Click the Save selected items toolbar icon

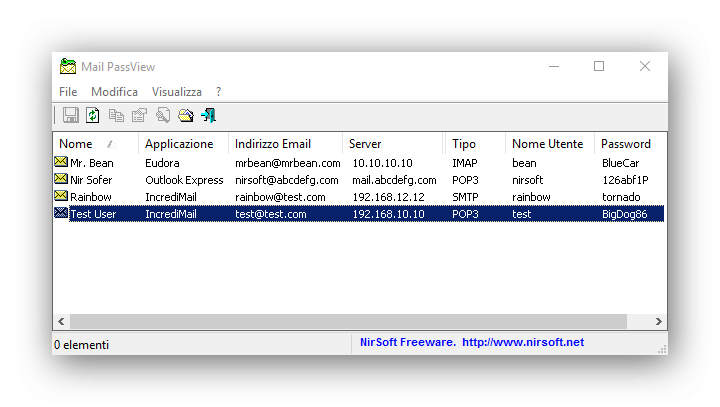click(x=70, y=115)
